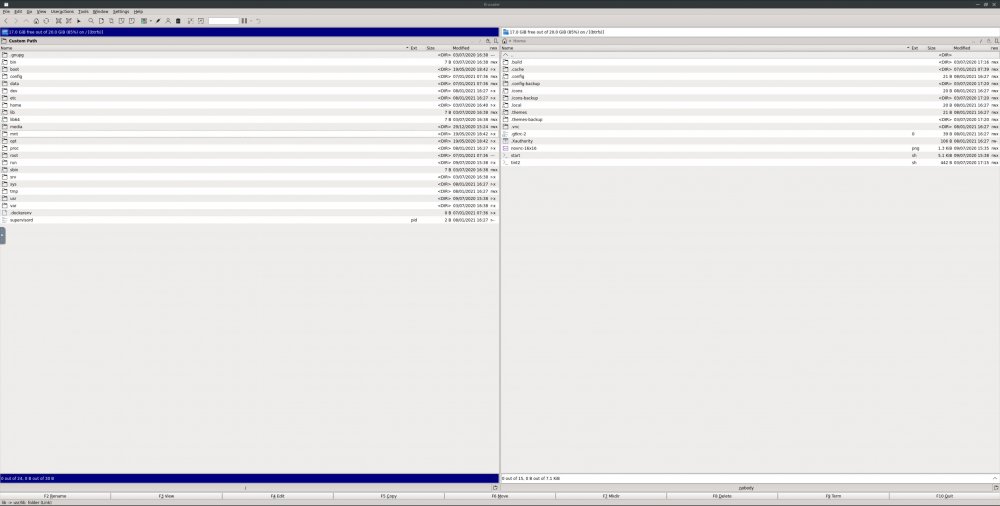Viewport: 1000px width, 506px height.
Task: Click the F2 Rename button
Action: (55, 496)
